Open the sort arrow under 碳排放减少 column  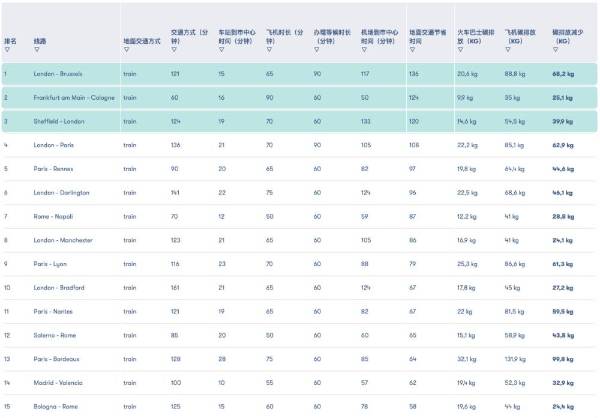click(556, 50)
